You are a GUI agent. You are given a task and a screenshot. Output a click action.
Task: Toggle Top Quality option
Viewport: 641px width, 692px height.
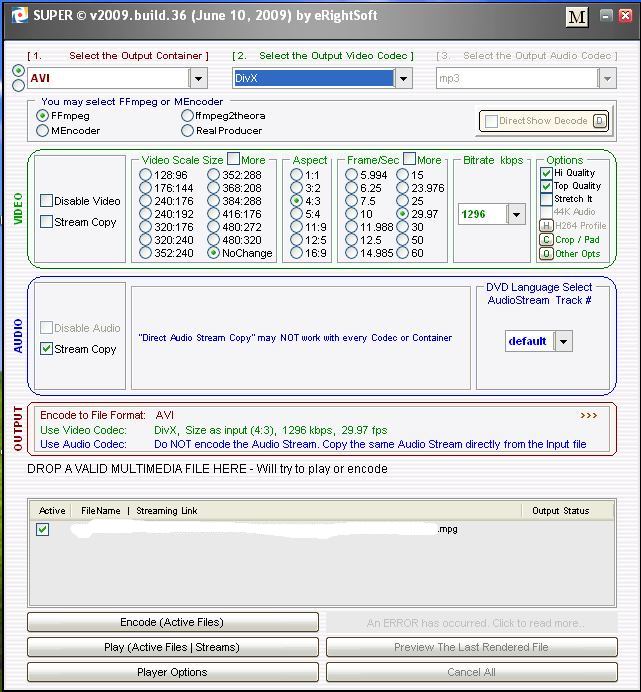[546, 186]
